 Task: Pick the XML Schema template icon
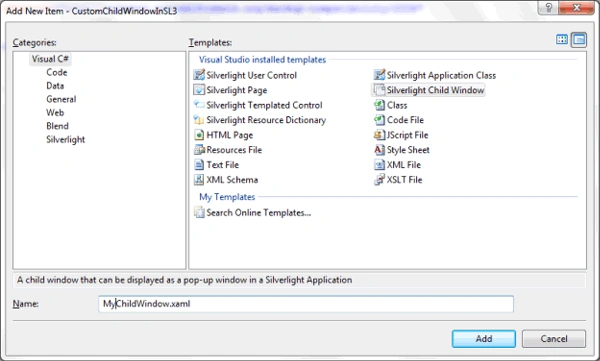click(x=199, y=180)
